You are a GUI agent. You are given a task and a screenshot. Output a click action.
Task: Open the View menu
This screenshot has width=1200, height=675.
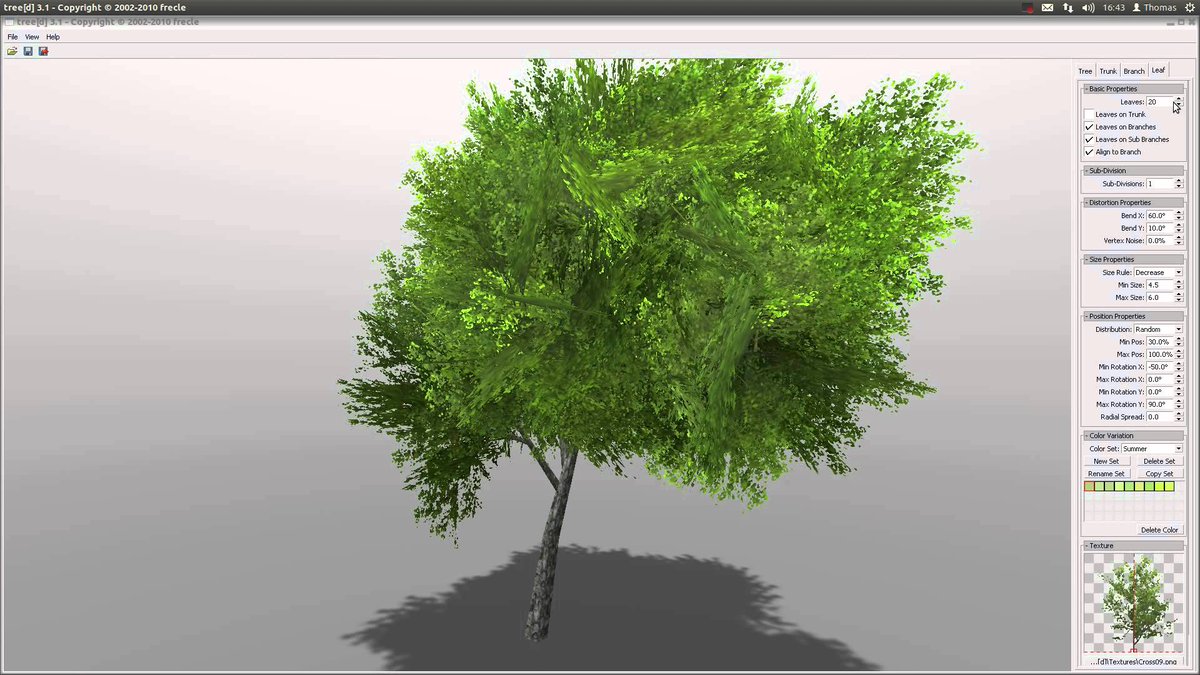[x=31, y=36]
